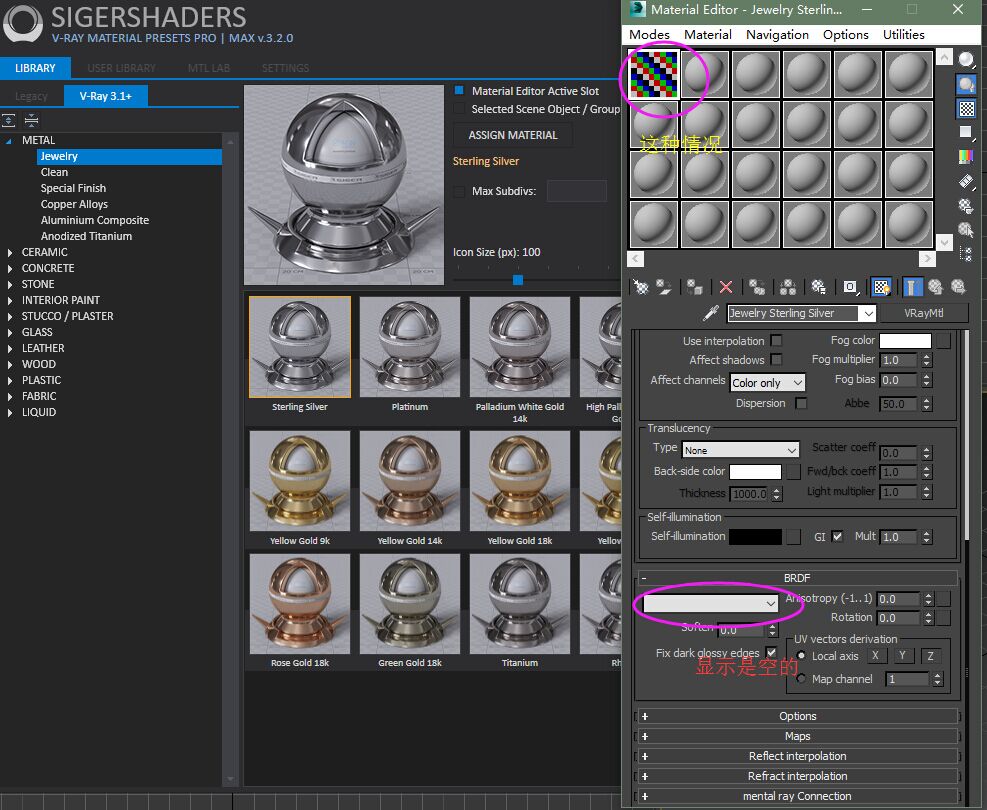The width and height of the screenshot is (987, 810).
Task: Click the Get Material icon
Action: 641,287
